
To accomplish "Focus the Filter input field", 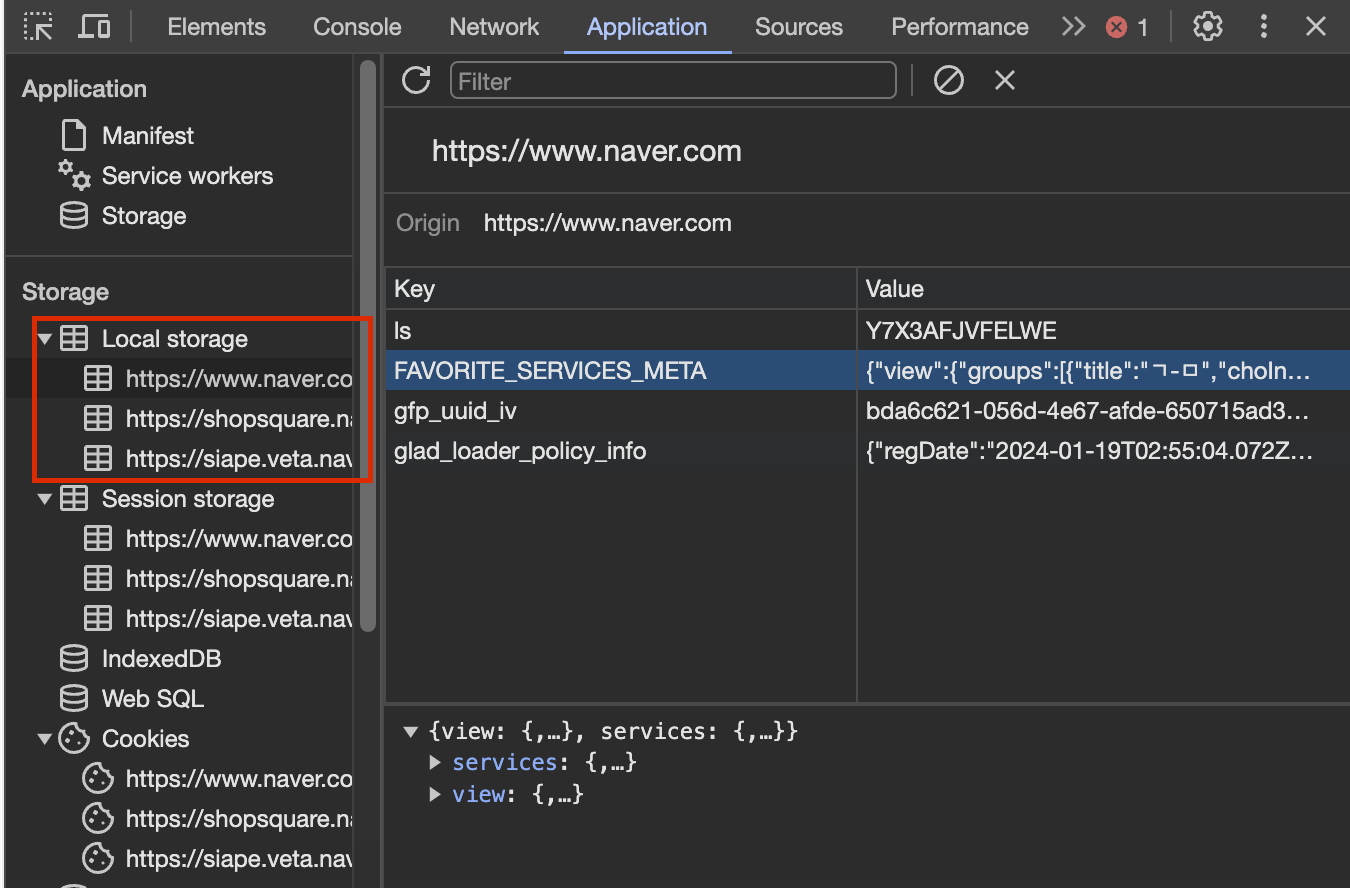I will click(x=673, y=80).
